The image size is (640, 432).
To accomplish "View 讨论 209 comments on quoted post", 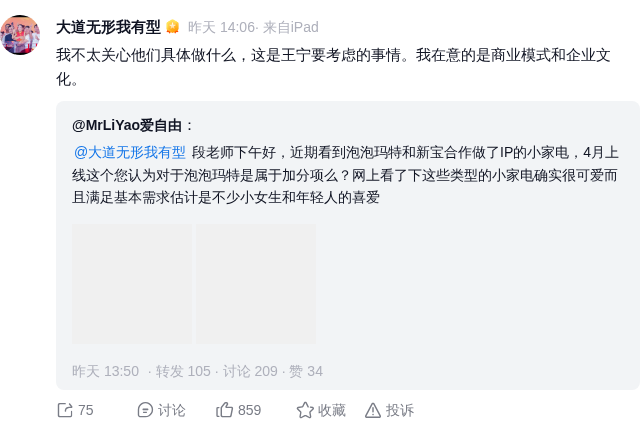I will pos(250,371).
